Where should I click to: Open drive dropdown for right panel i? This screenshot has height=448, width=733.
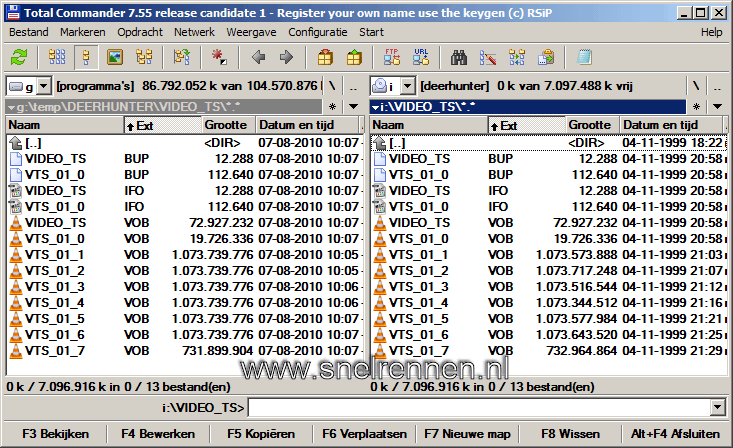click(x=407, y=86)
